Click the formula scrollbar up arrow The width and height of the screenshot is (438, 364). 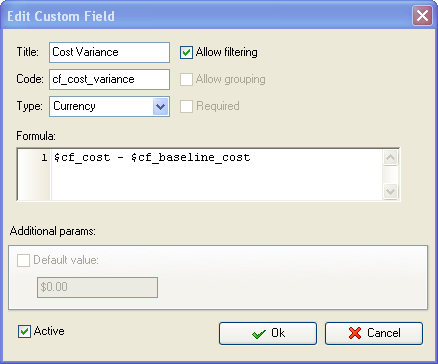(x=390, y=157)
